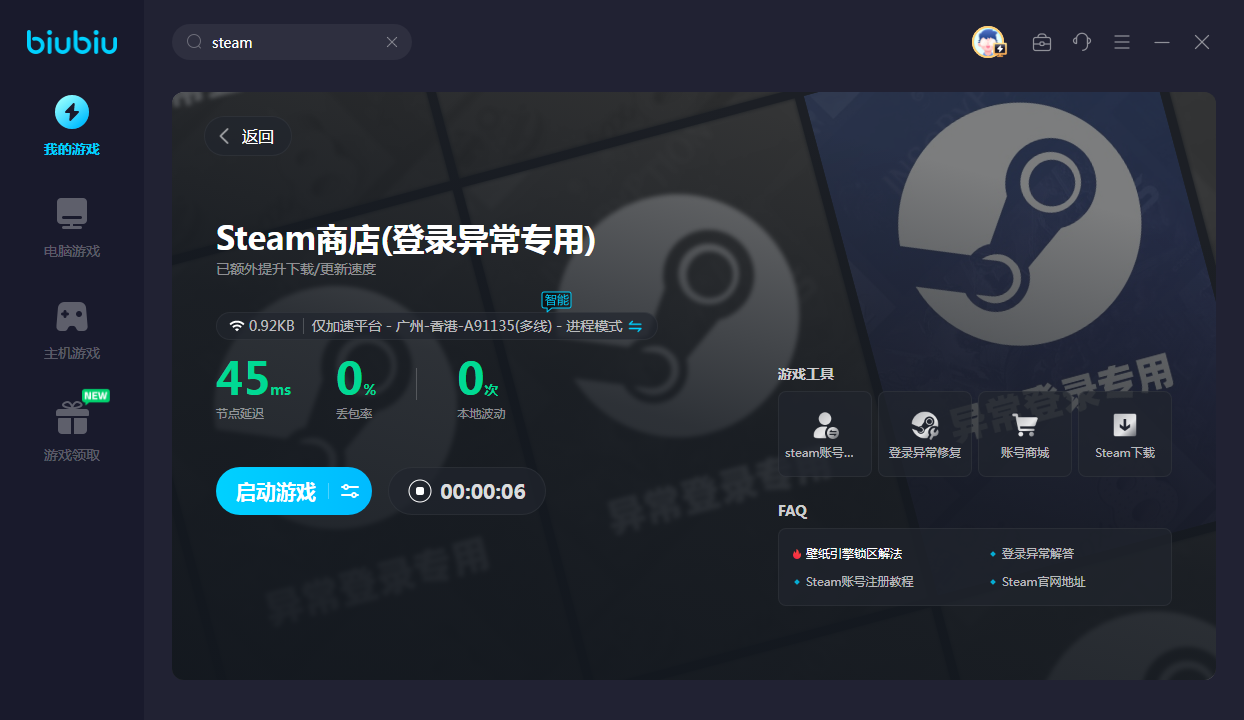Open 账号商城 shopping cart tool

1024,434
